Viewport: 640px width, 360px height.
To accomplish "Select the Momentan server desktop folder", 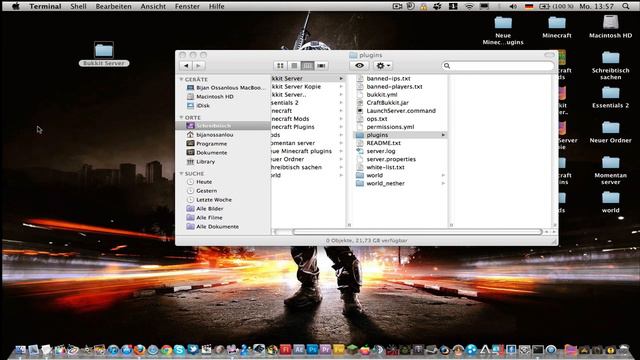I will click(x=611, y=171).
